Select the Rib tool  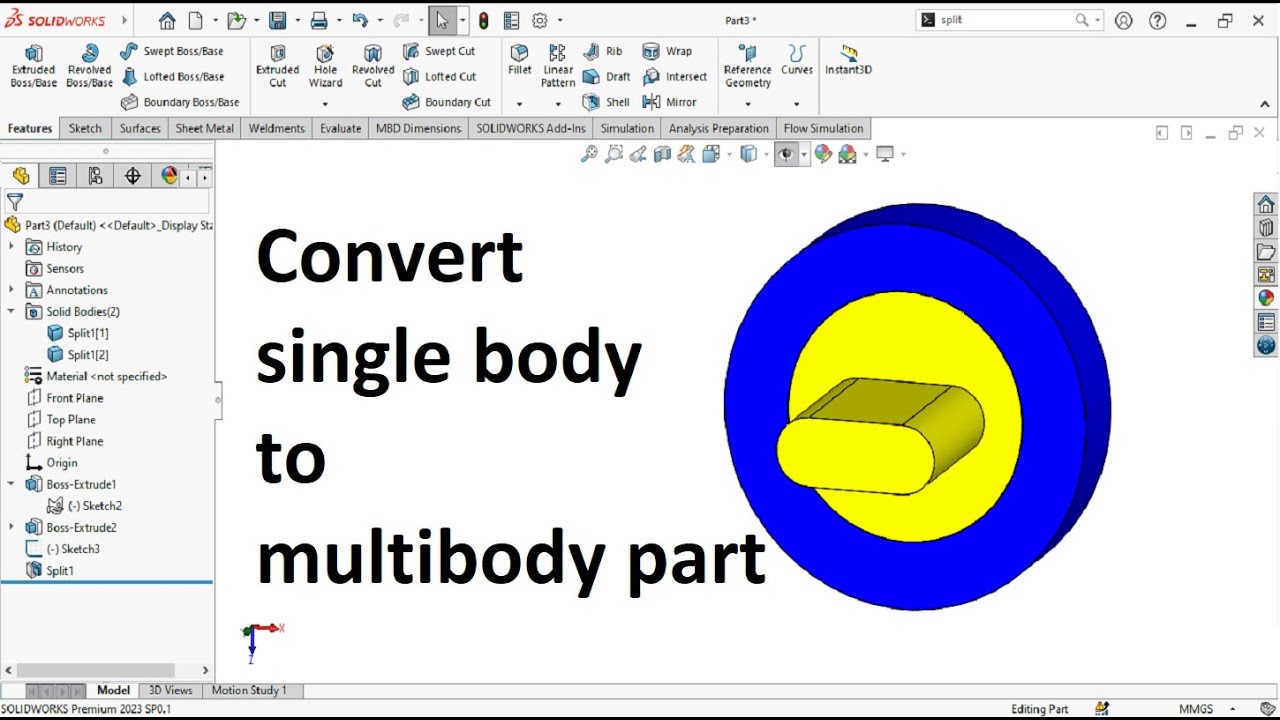(603, 51)
